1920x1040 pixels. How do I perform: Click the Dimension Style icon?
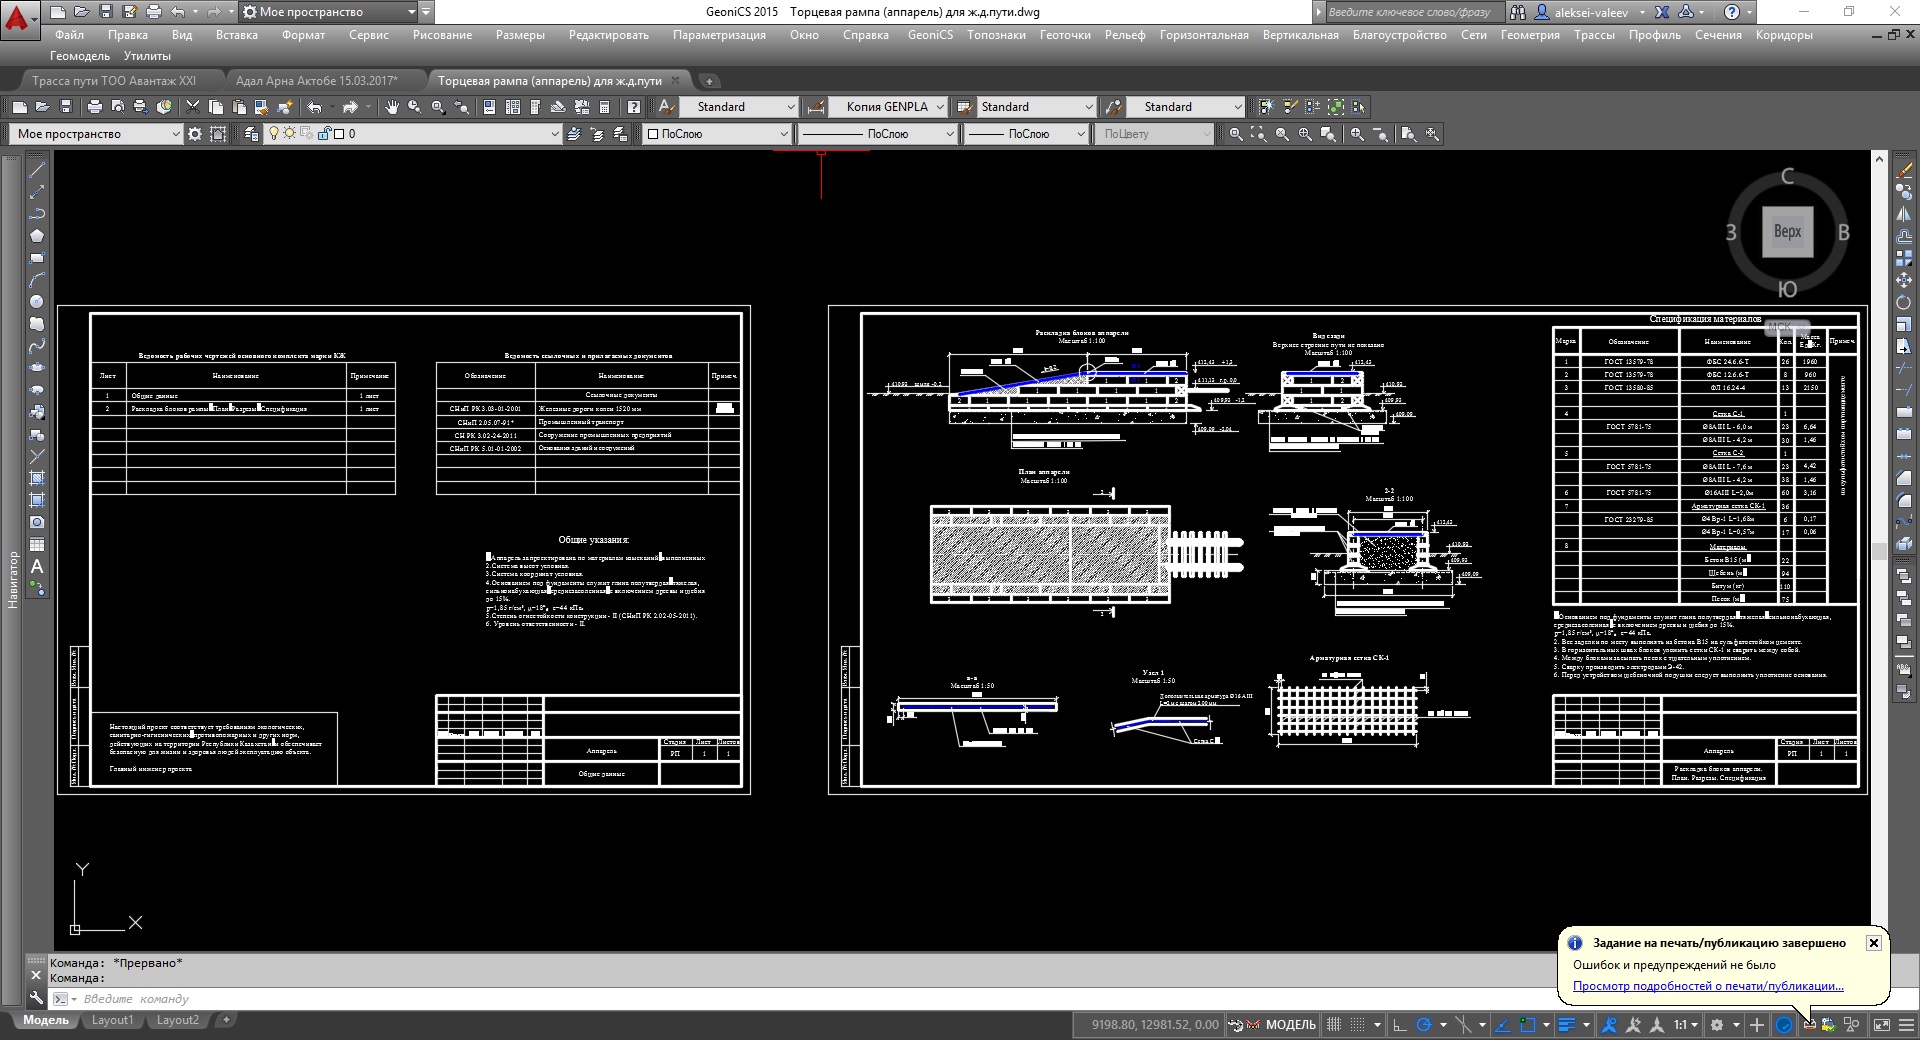coord(816,107)
